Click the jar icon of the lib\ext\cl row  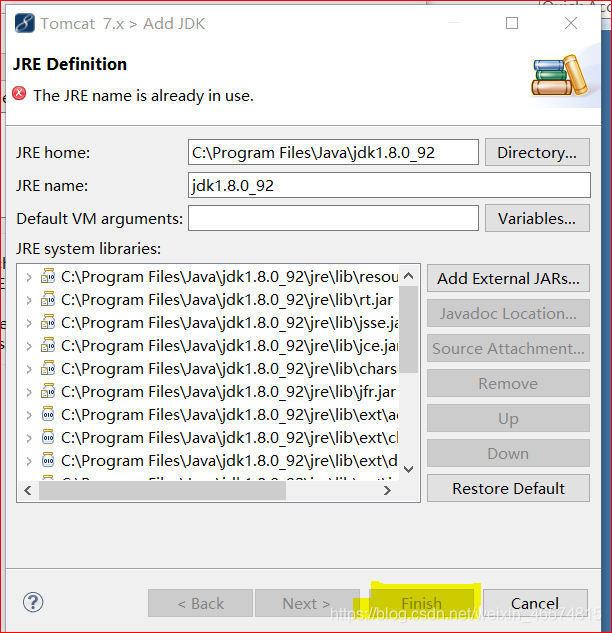48,438
